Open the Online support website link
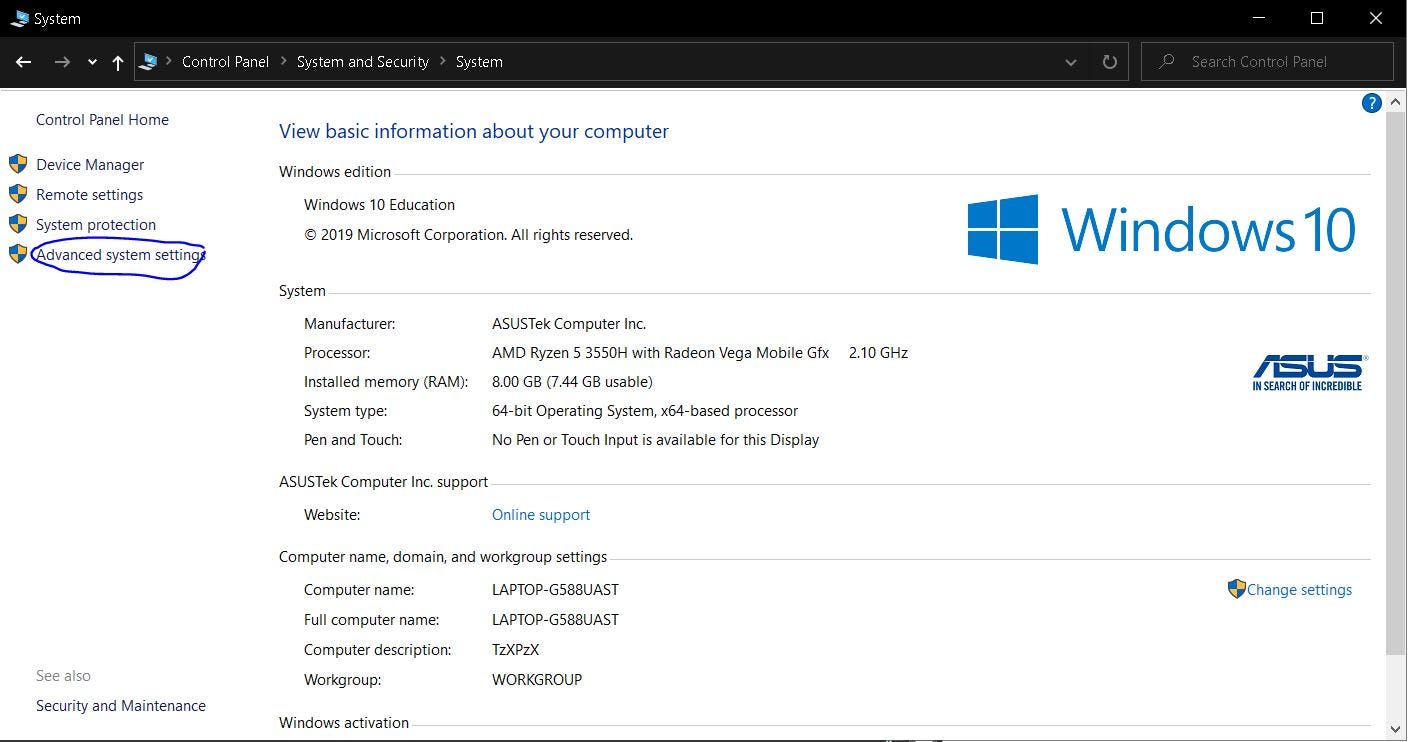 [541, 515]
